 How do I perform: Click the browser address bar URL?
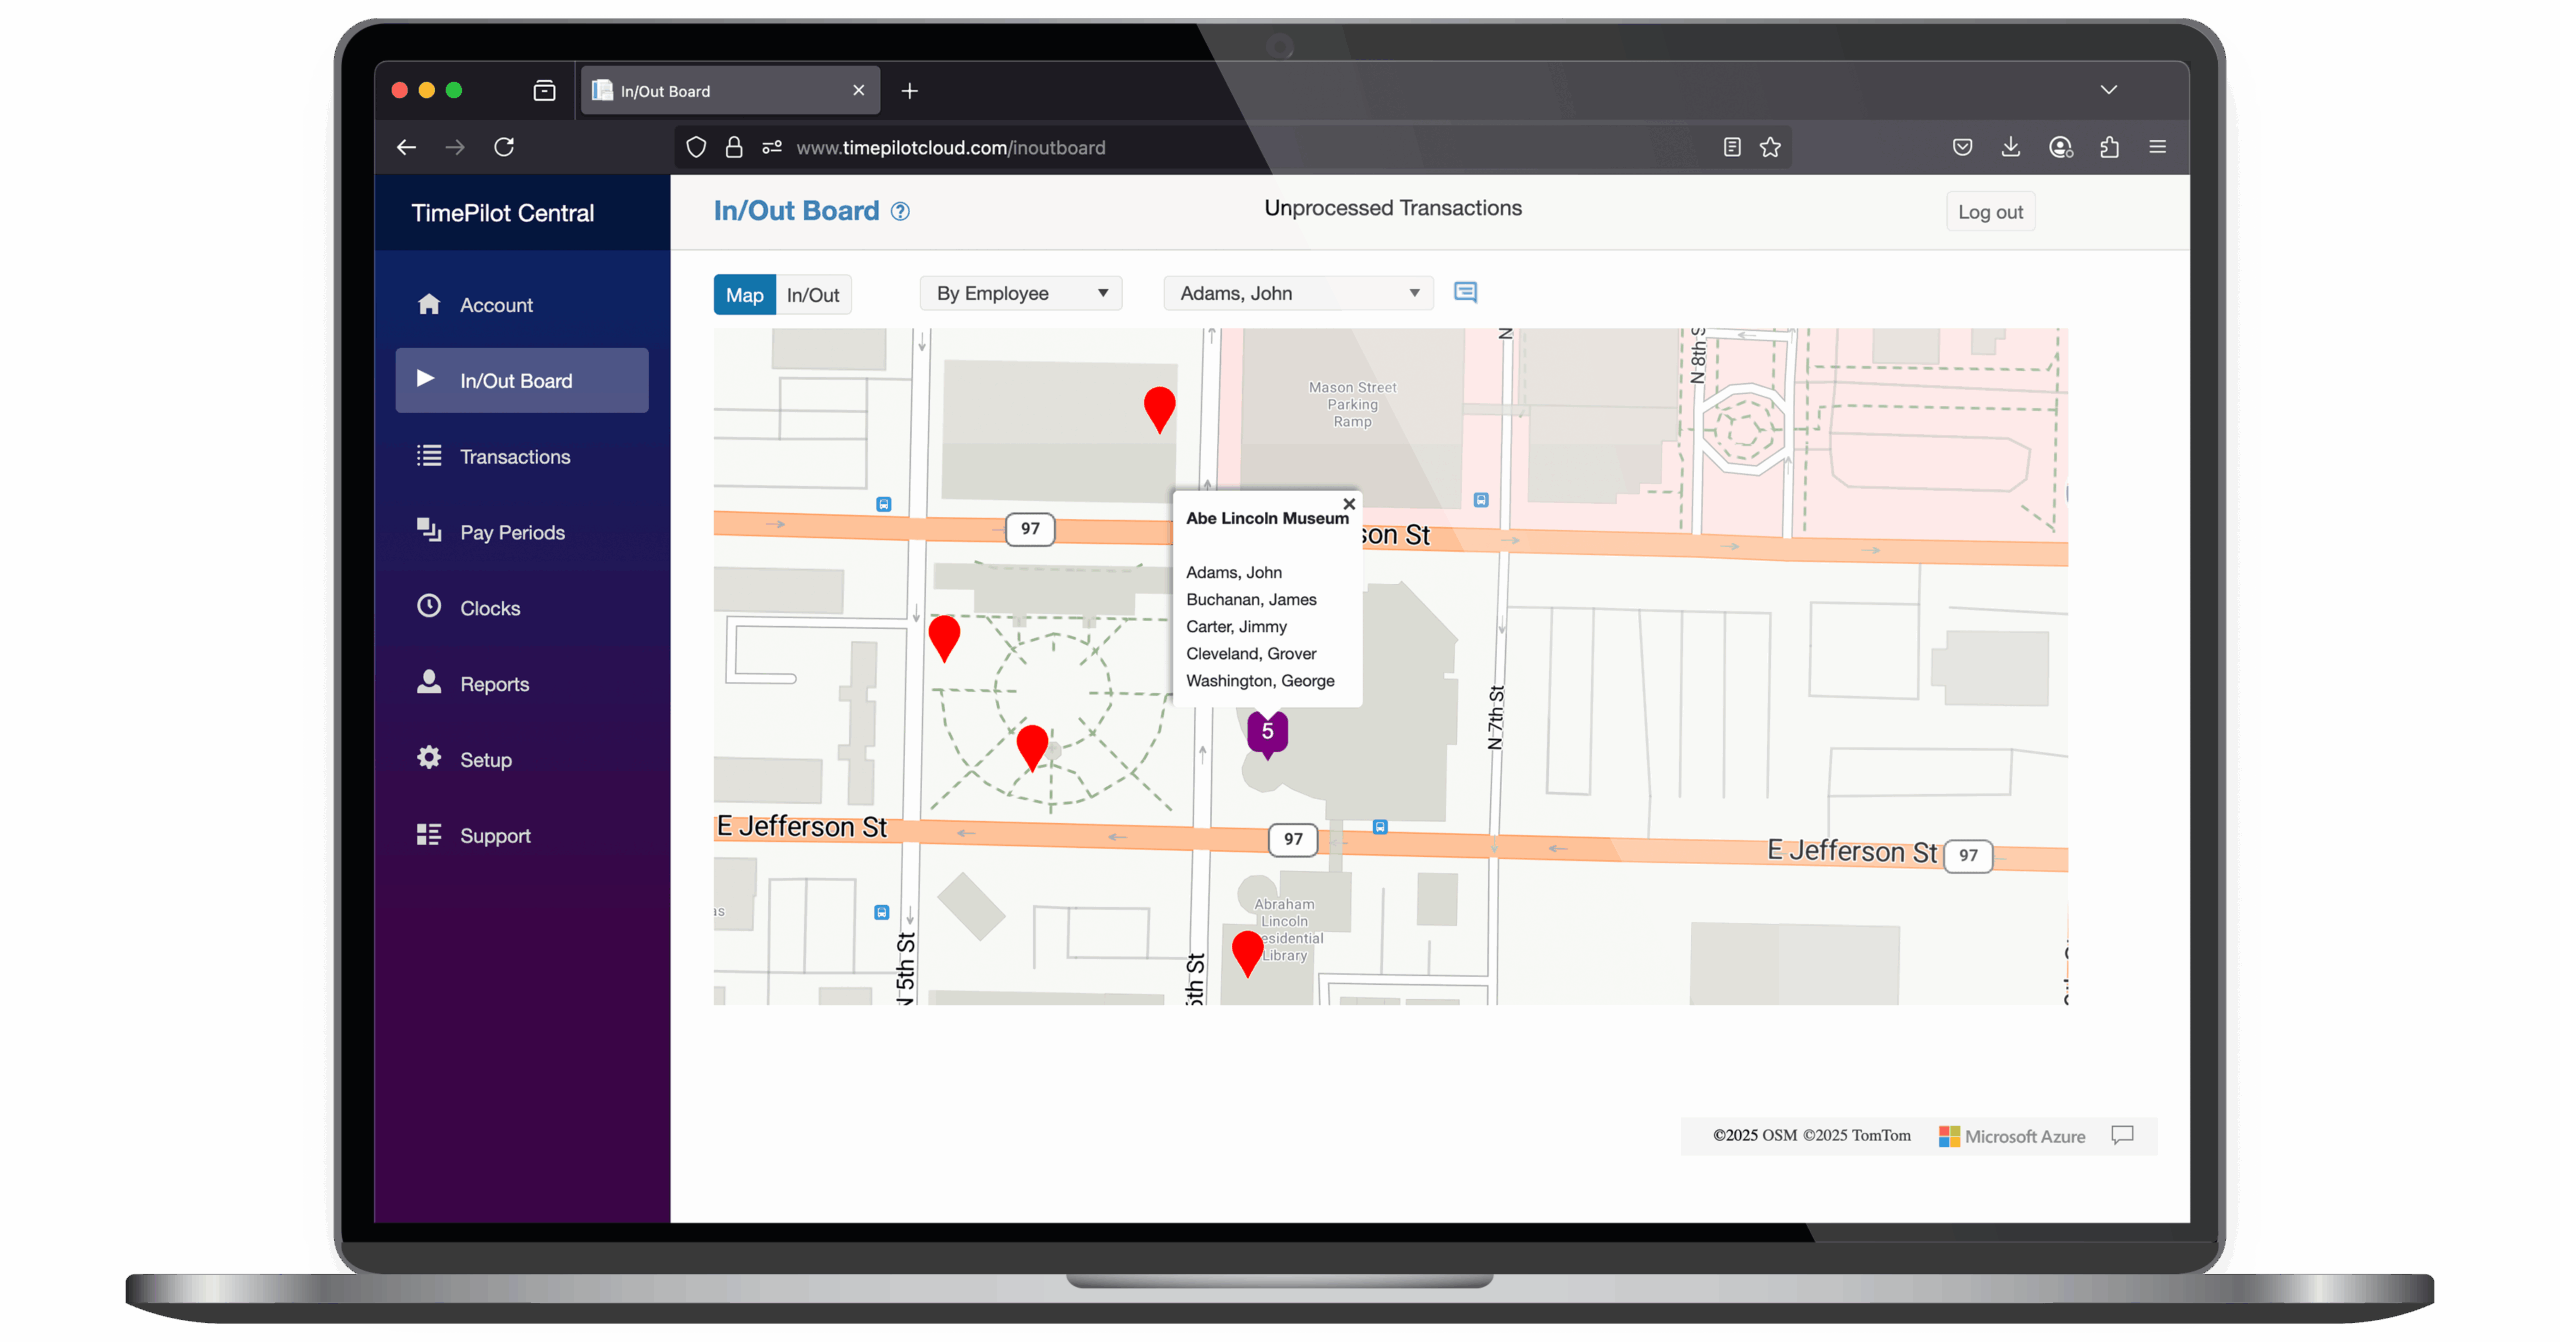(x=950, y=148)
